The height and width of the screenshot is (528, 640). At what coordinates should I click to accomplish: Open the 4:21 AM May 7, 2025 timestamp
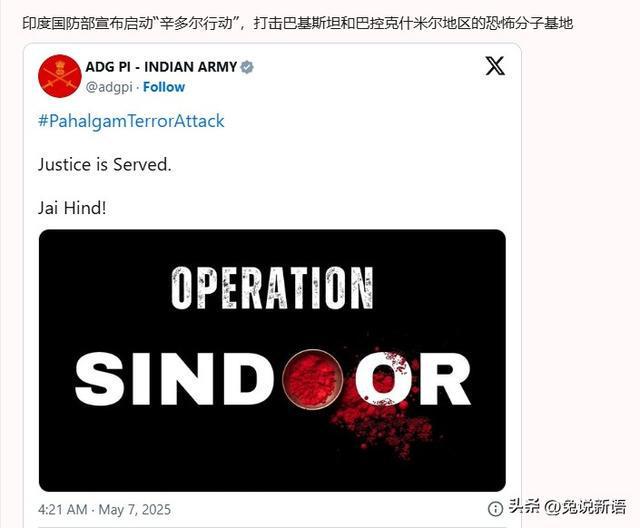click(x=104, y=510)
